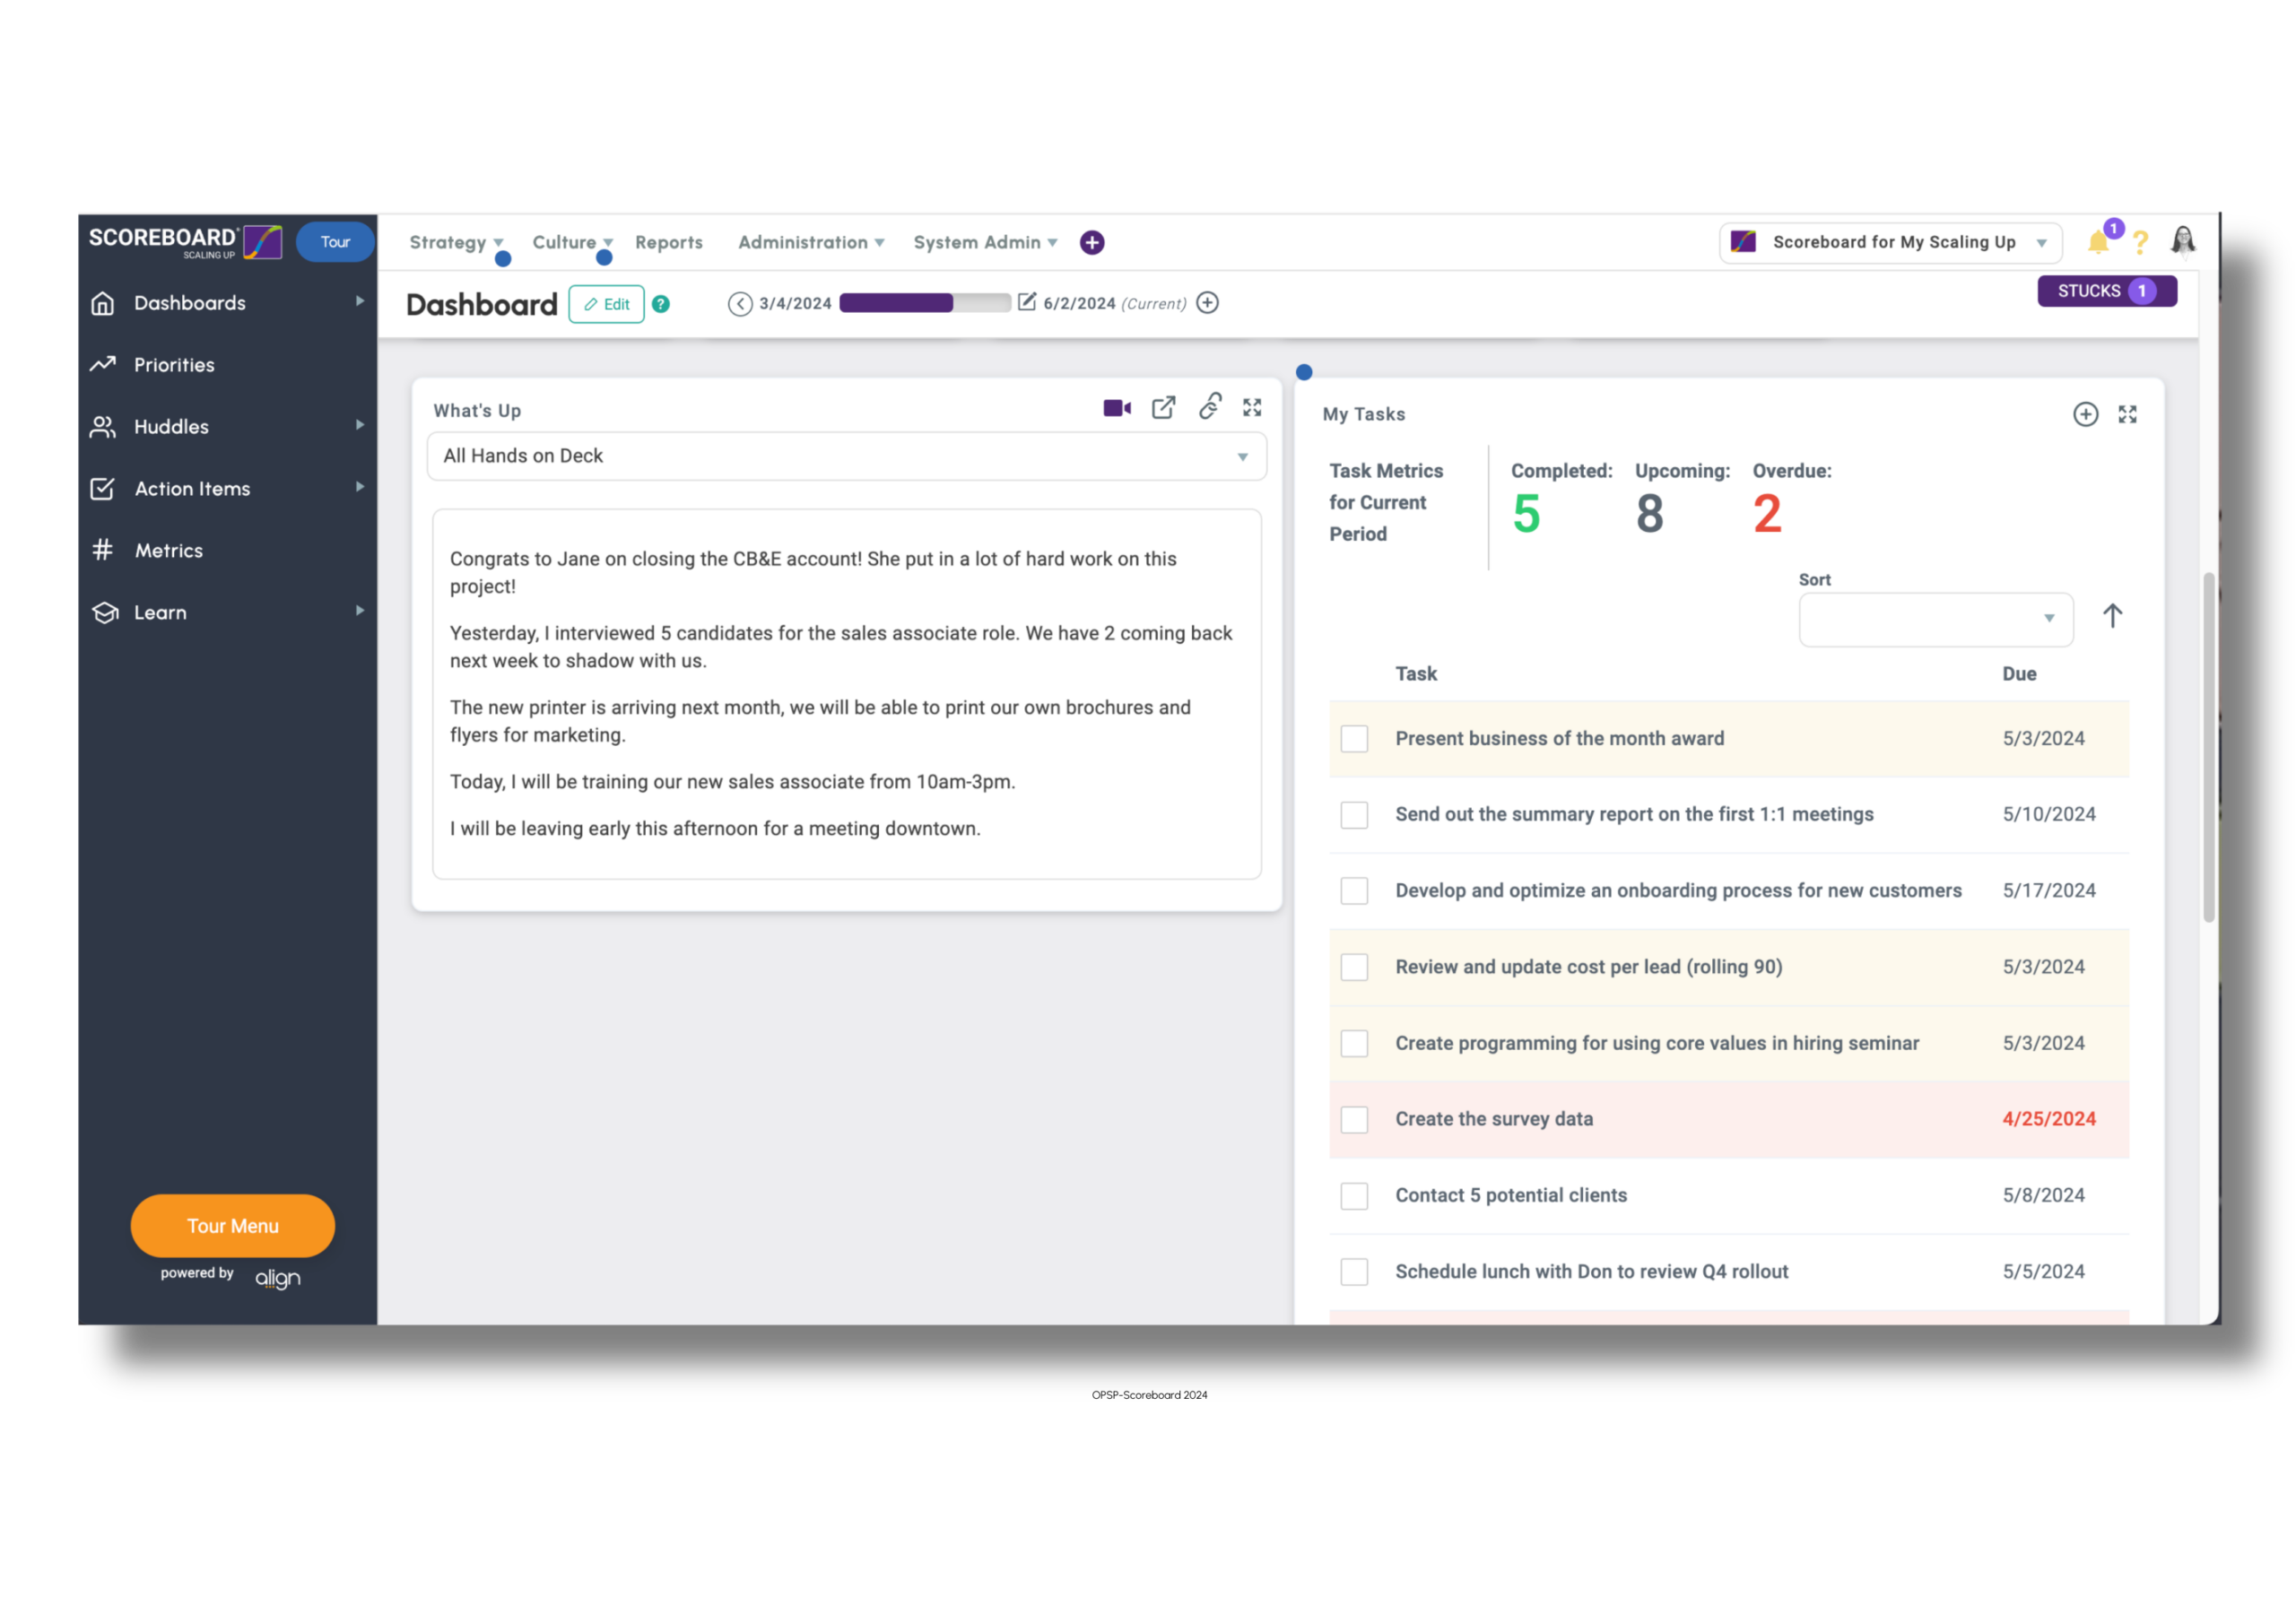Click the green help icon beside Edit
The height and width of the screenshot is (1615, 2296).
pyautogui.click(x=661, y=304)
